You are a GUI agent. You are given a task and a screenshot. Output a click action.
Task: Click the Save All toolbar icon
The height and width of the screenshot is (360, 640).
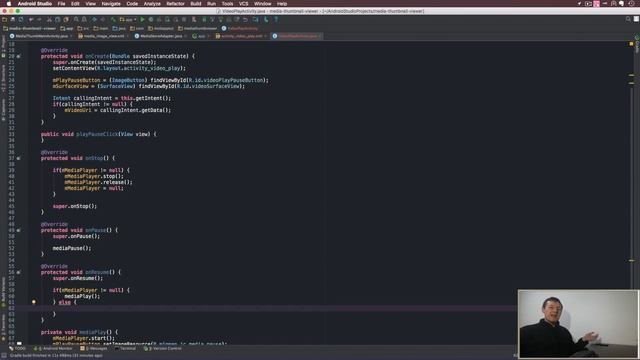tap(13, 19)
